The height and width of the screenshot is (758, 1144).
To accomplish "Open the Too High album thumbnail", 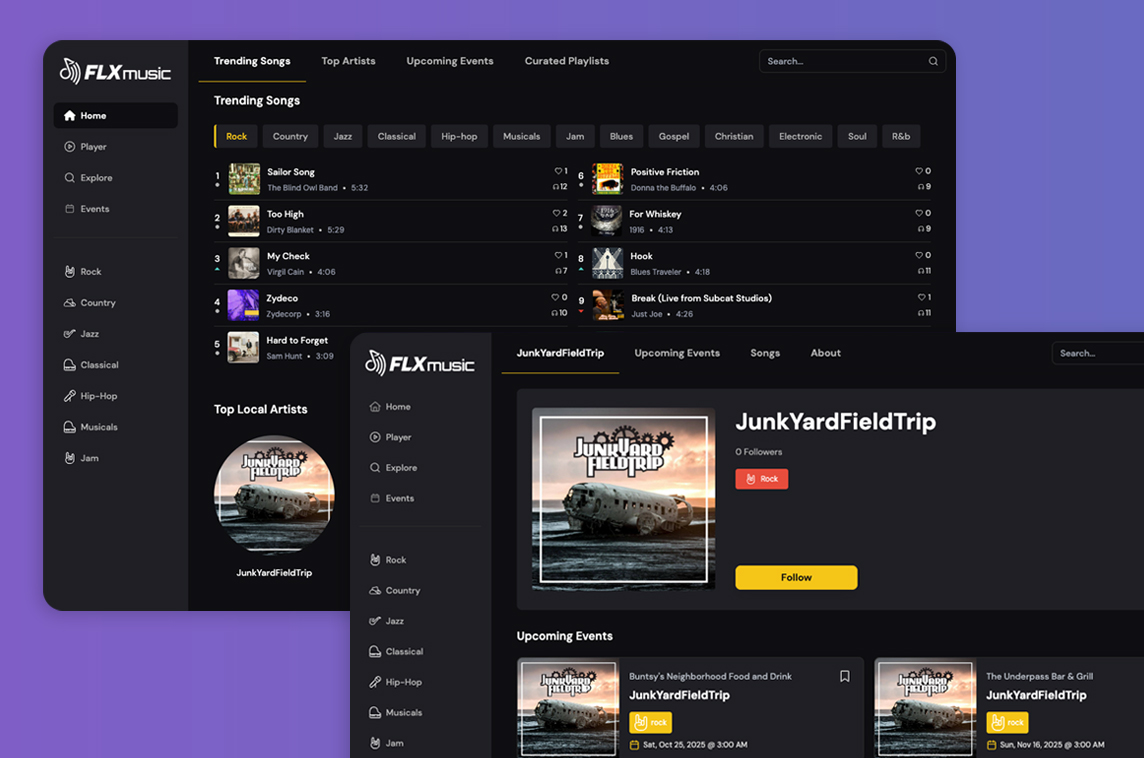I will click(x=243, y=221).
